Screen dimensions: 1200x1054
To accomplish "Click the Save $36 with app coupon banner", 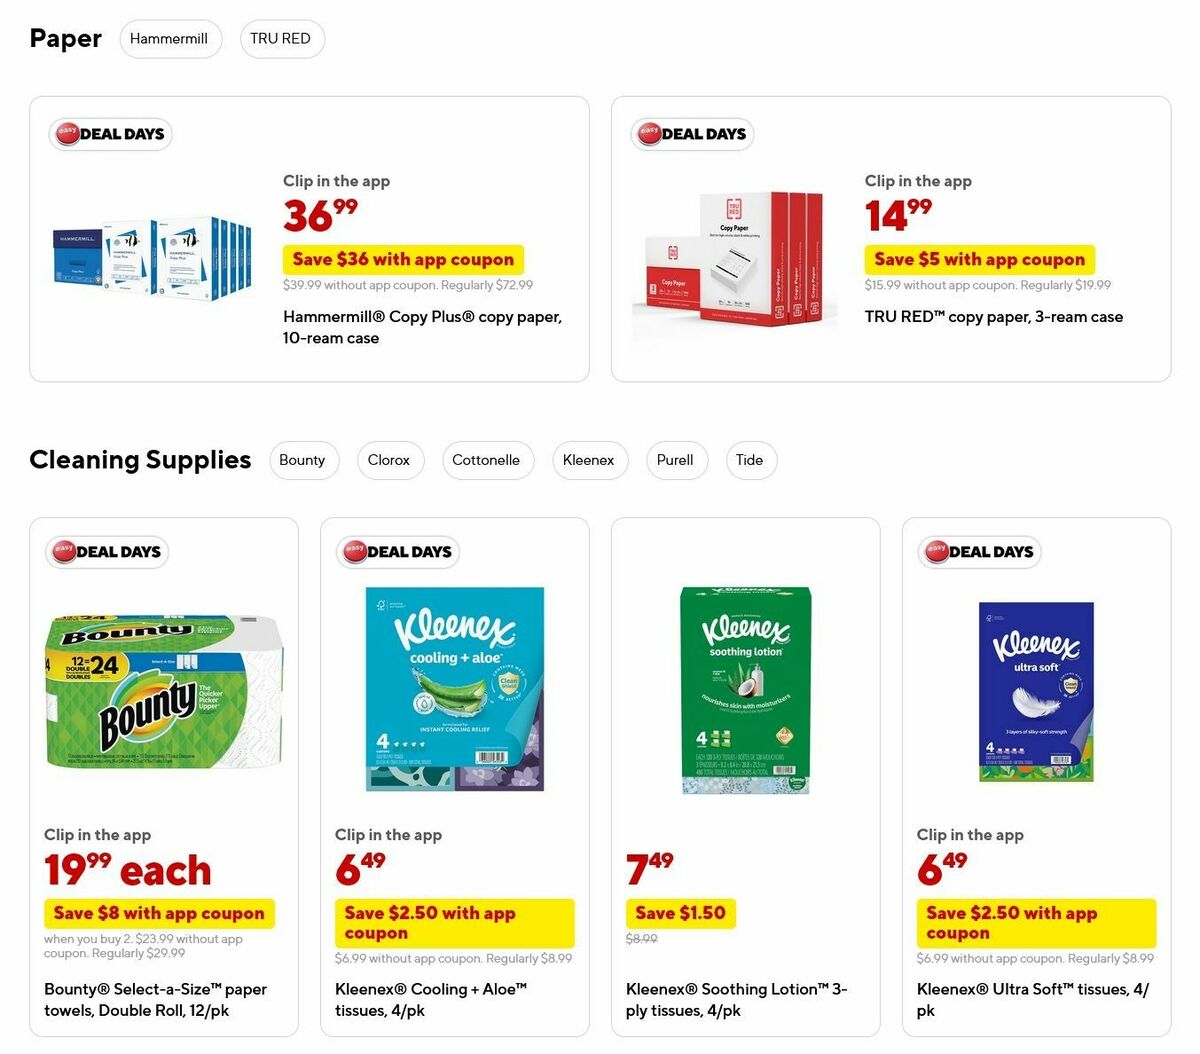I will (403, 259).
